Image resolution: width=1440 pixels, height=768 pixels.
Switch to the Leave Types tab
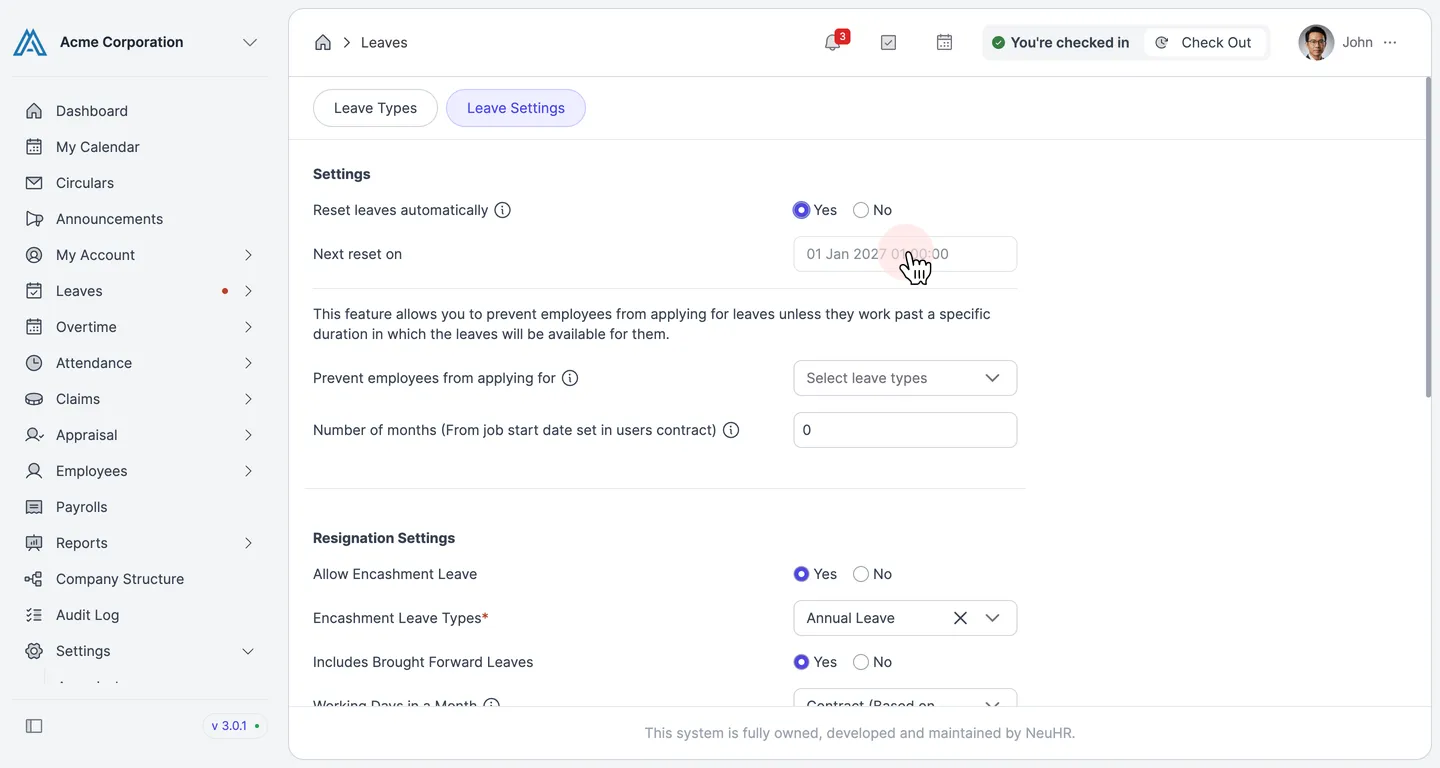coord(375,108)
